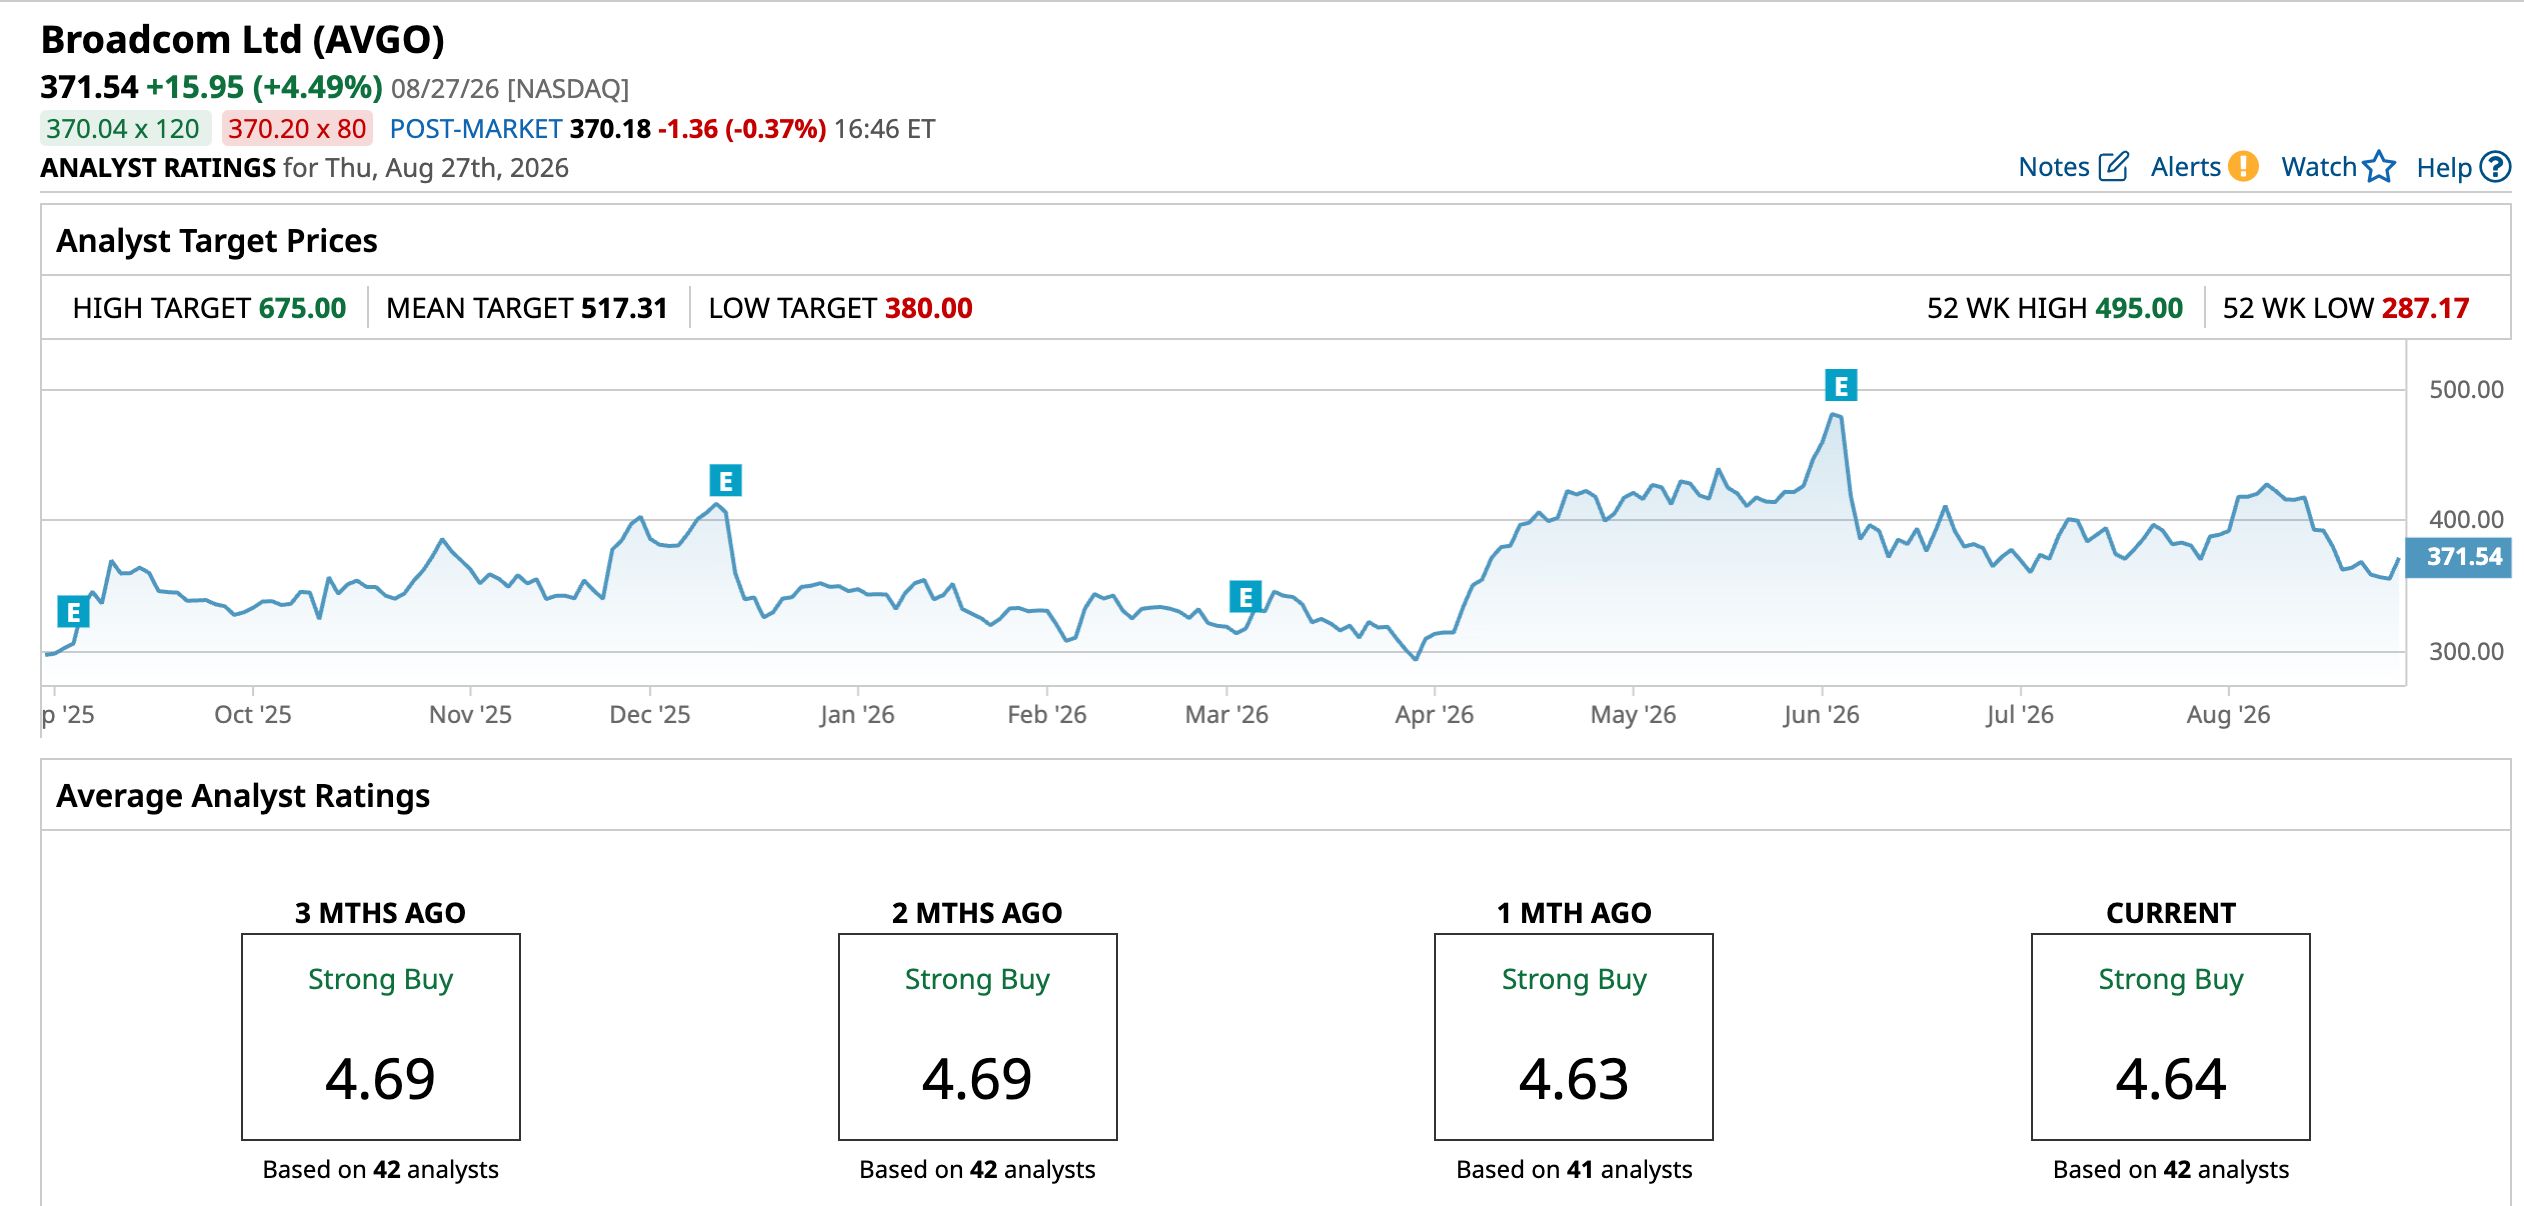Image resolution: width=2524 pixels, height=1206 pixels.
Task: Click the ANALYST RATINGS date line
Action: pos(305,168)
